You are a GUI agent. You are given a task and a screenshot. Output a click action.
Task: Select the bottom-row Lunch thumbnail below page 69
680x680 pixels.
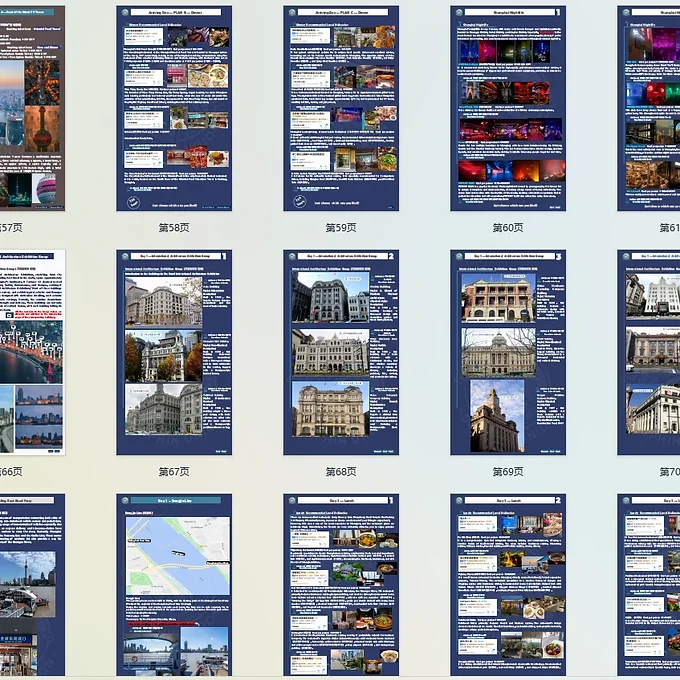click(508, 585)
